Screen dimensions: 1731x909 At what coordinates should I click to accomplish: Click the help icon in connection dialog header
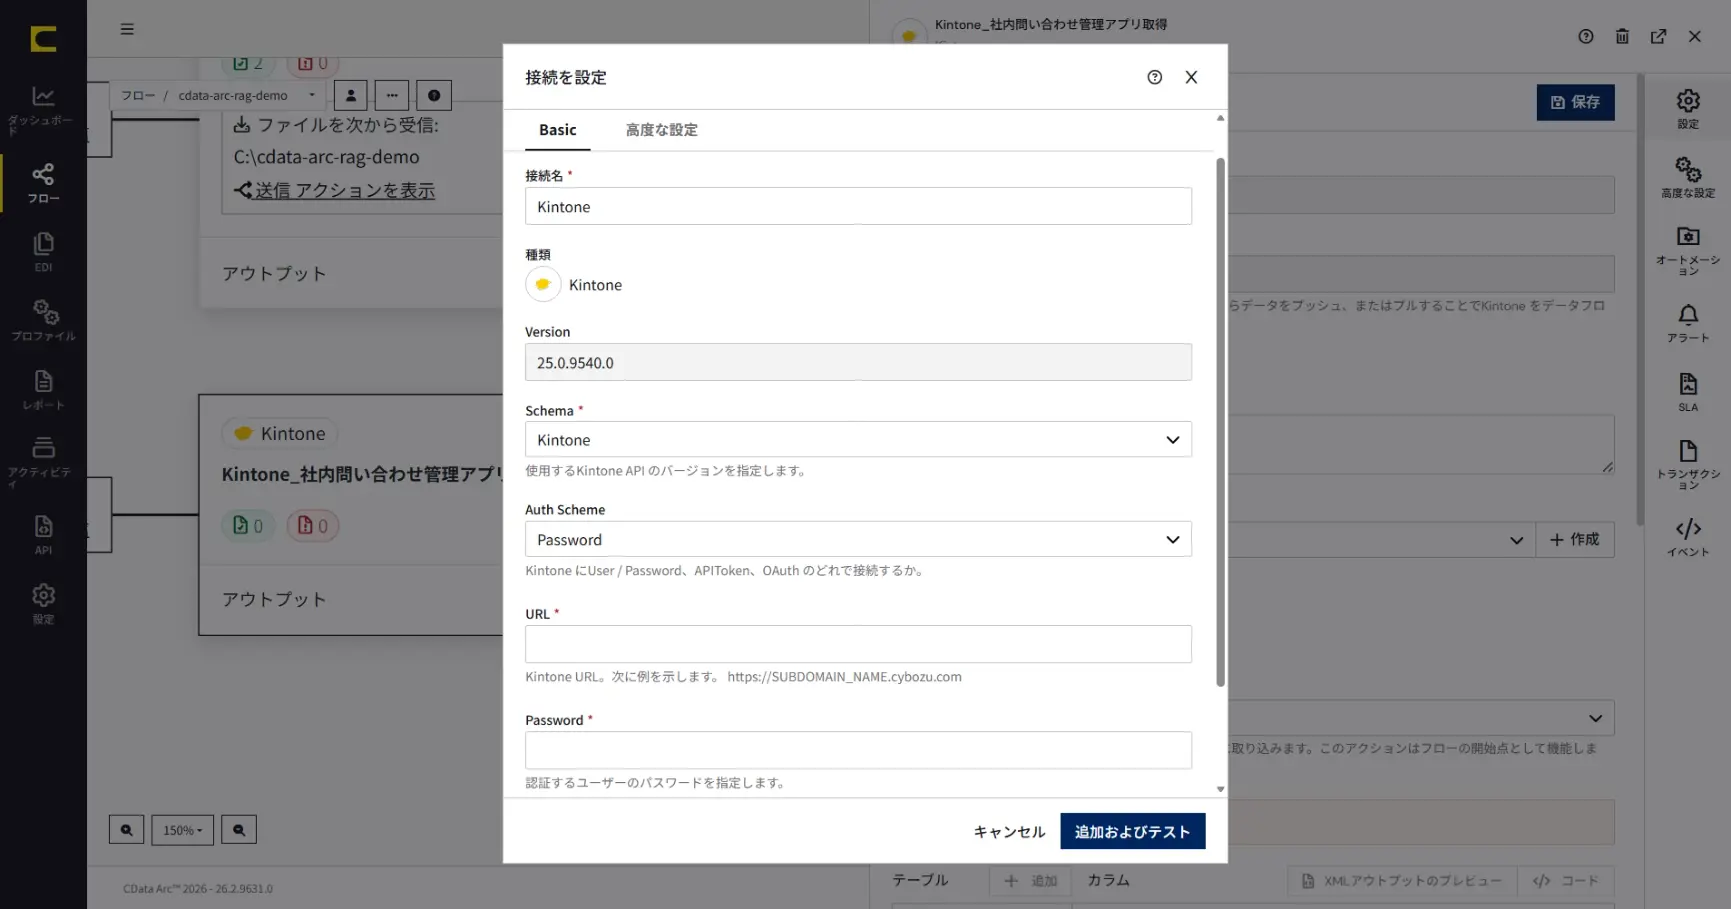pos(1155,77)
